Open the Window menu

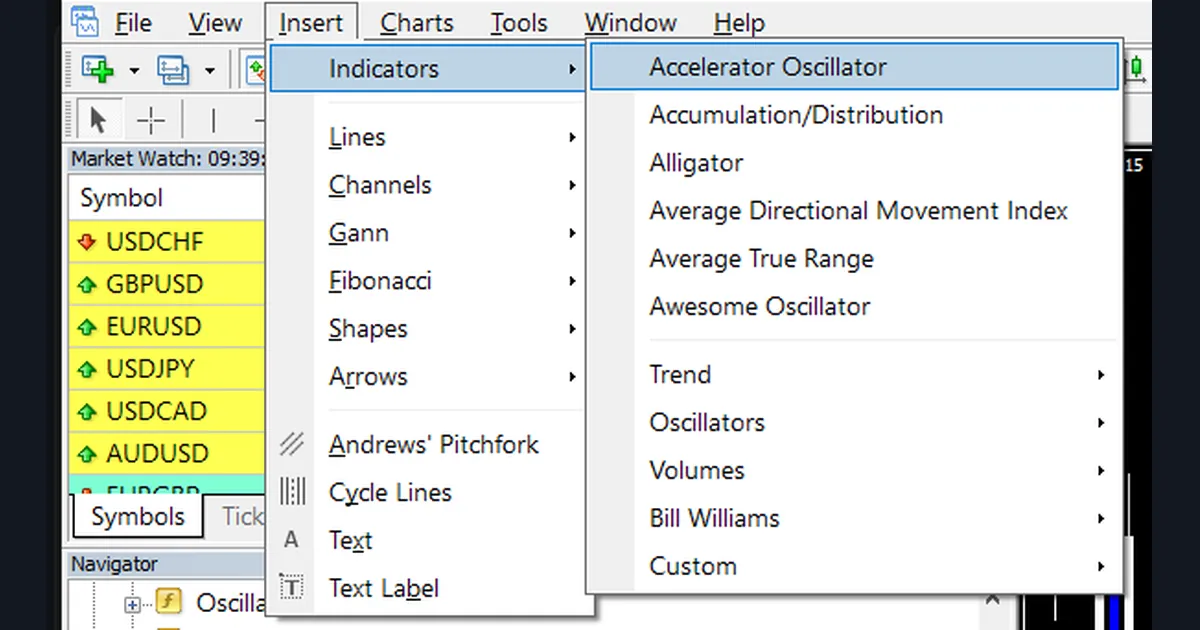coord(630,22)
